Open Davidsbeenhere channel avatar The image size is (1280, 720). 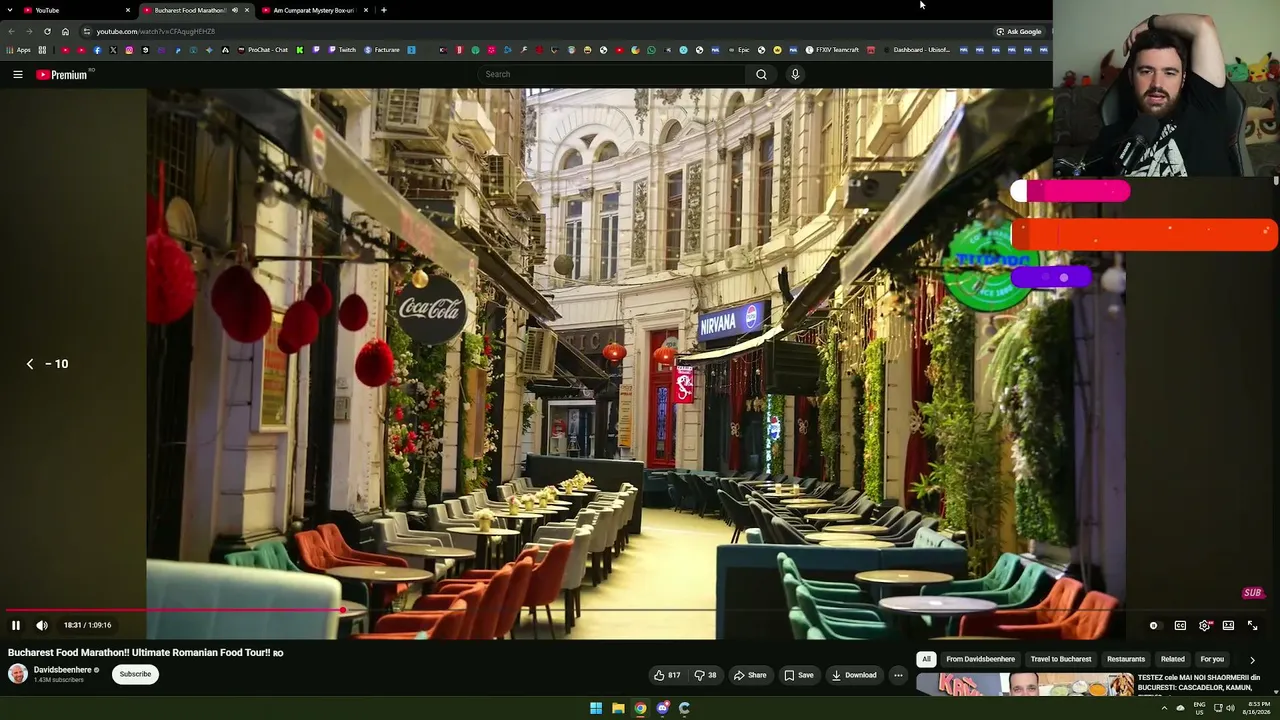pyautogui.click(x=18, y=674)
